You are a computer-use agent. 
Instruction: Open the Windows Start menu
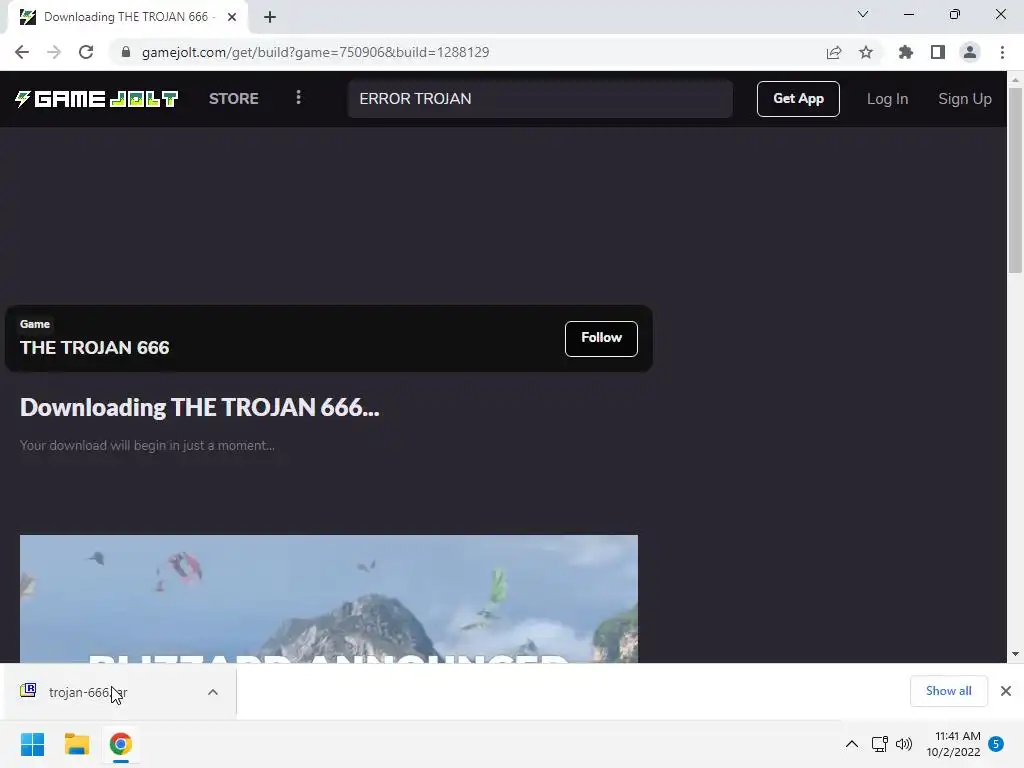[x=33, y=744]
